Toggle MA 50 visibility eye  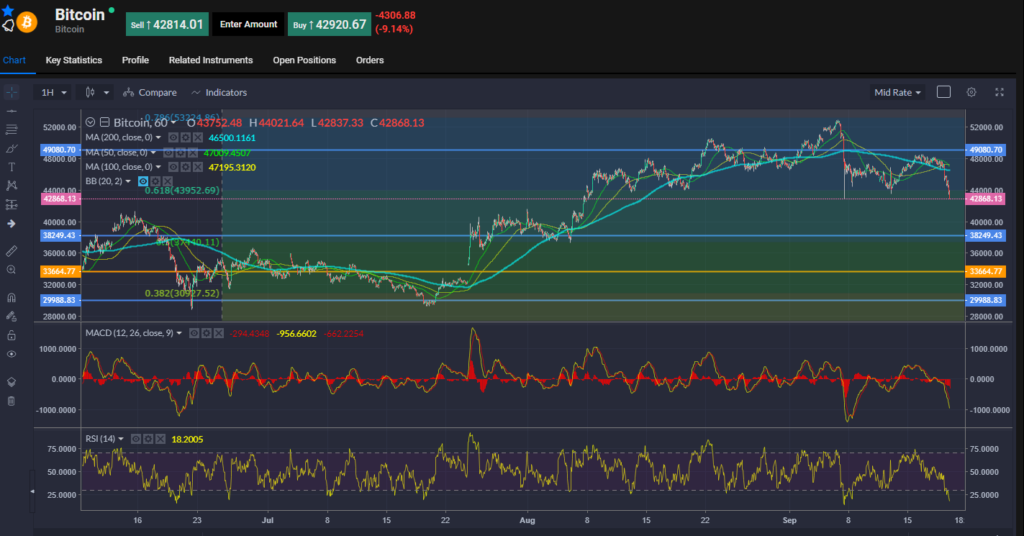tap(168, 153)
